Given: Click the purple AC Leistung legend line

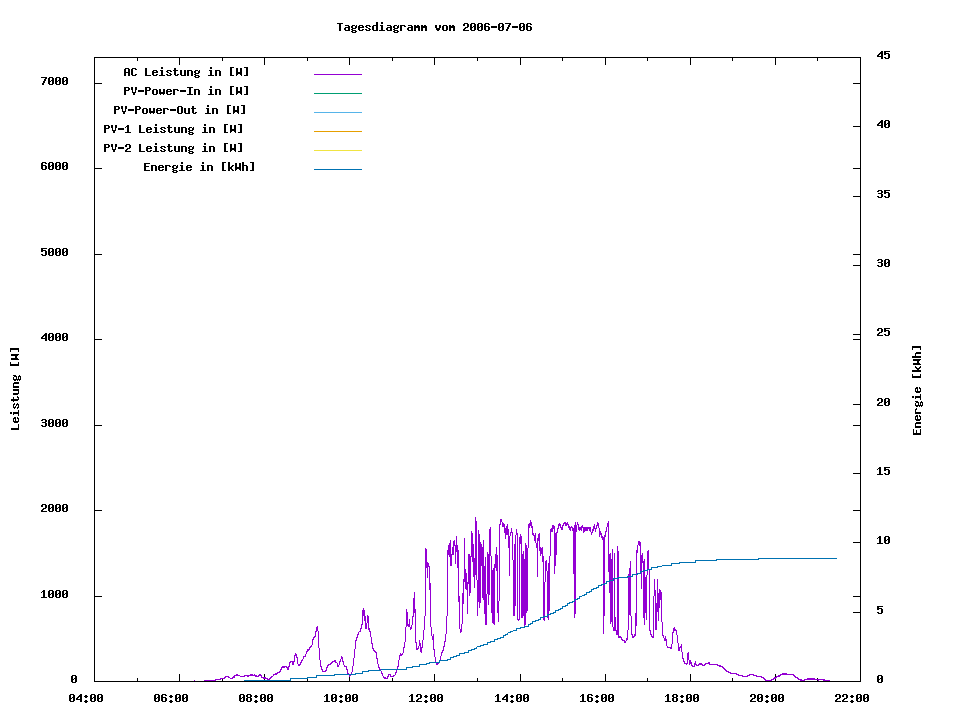Looking at the screenshot, I should click(337, 74).
